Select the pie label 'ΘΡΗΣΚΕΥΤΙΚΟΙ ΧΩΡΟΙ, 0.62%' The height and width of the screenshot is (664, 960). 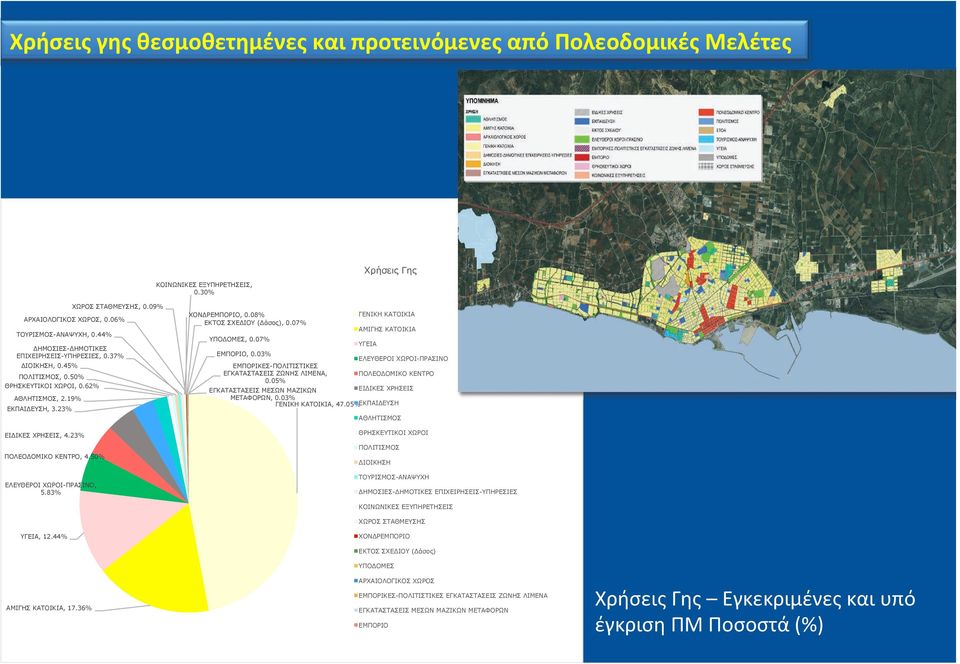click(x=51, y=386)
